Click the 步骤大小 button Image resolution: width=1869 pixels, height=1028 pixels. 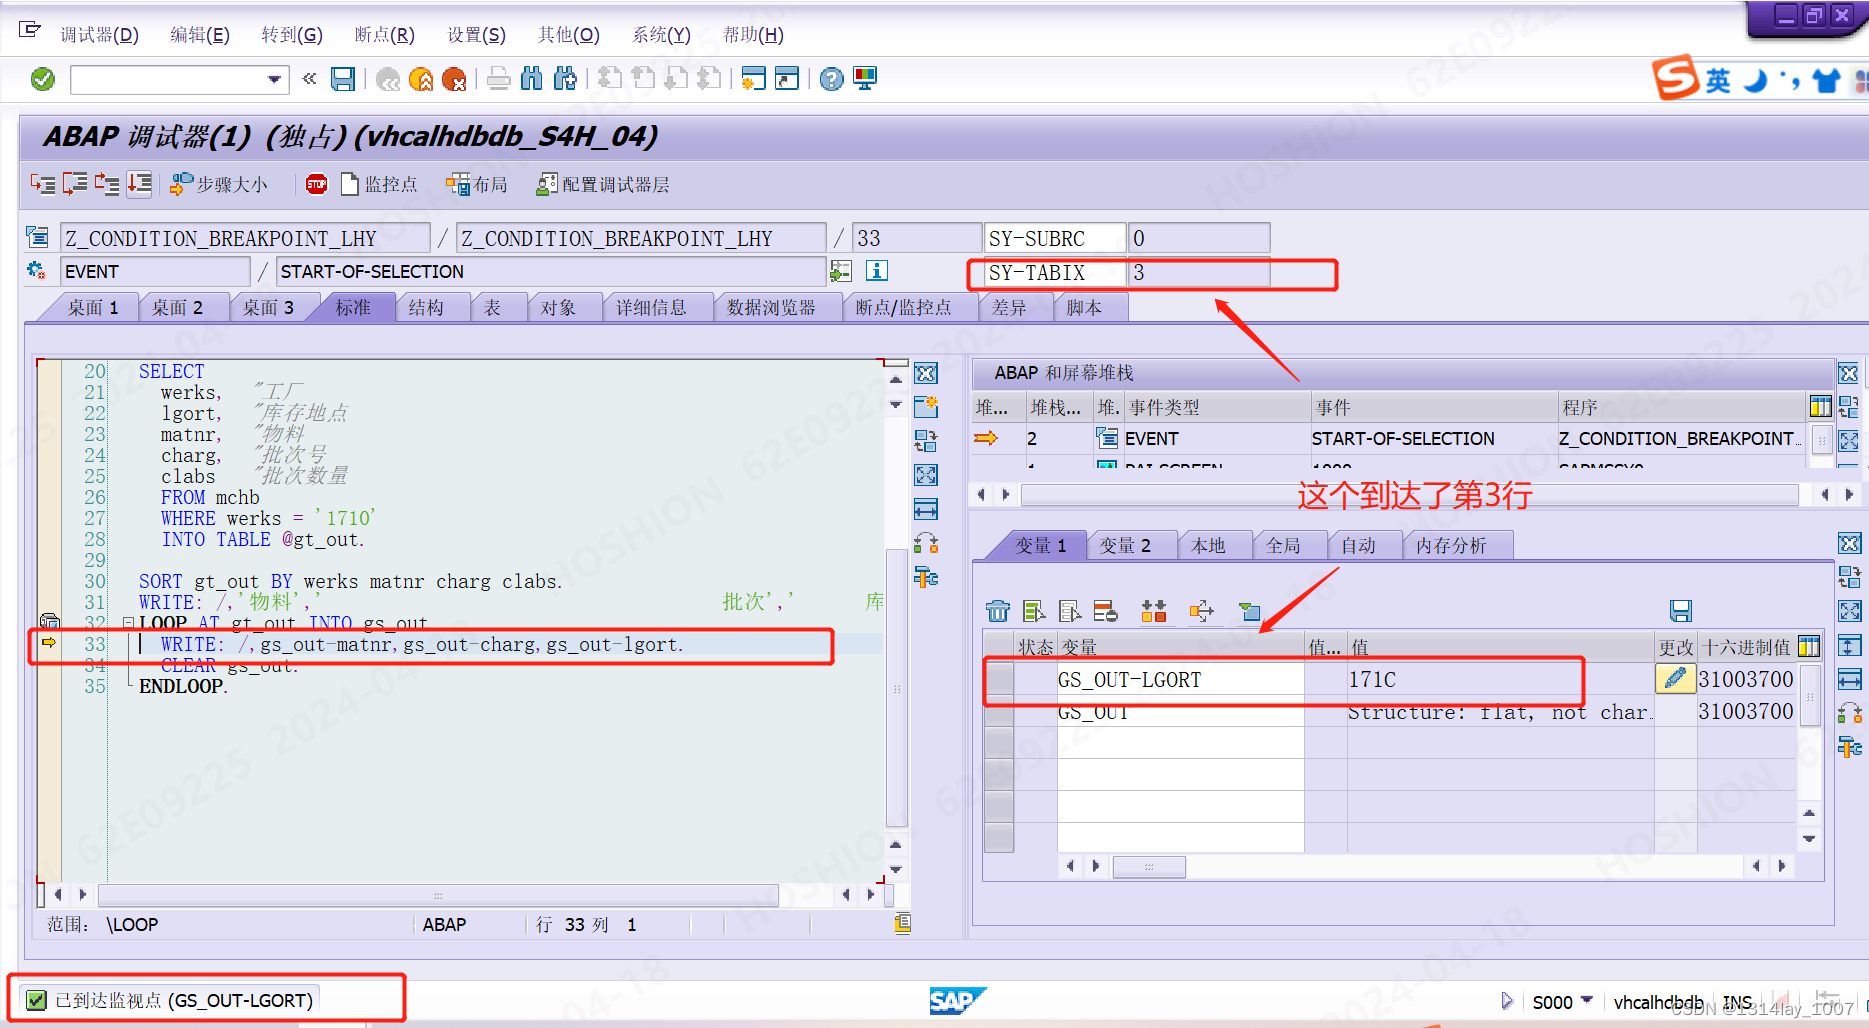click(x=219, y=184)
